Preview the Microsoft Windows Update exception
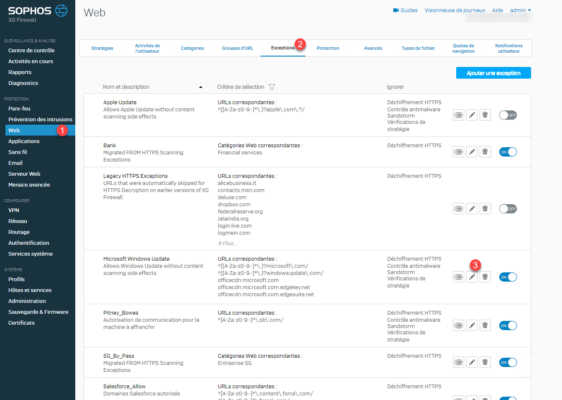The image size is (562, 400). tap(458, 277)
